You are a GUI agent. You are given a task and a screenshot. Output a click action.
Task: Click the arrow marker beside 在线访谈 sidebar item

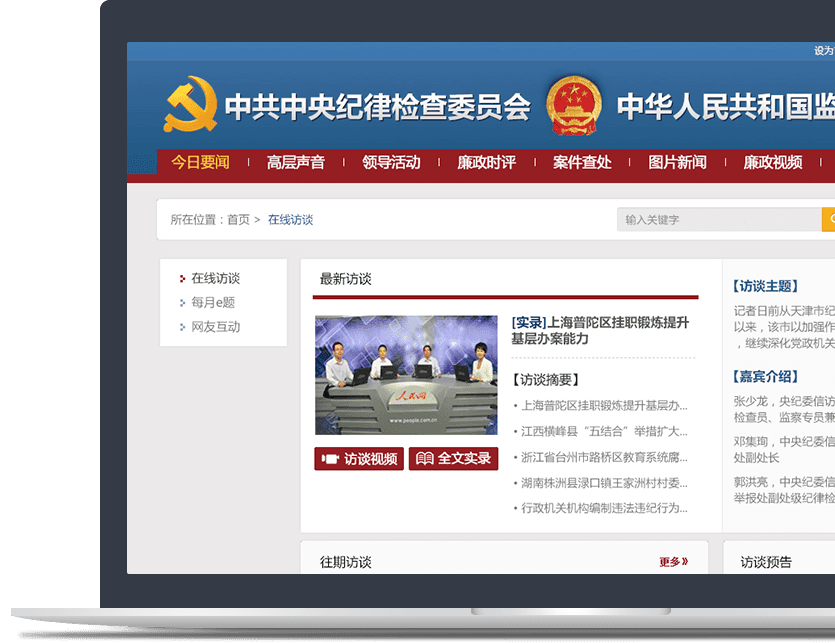tap(183, 278)
